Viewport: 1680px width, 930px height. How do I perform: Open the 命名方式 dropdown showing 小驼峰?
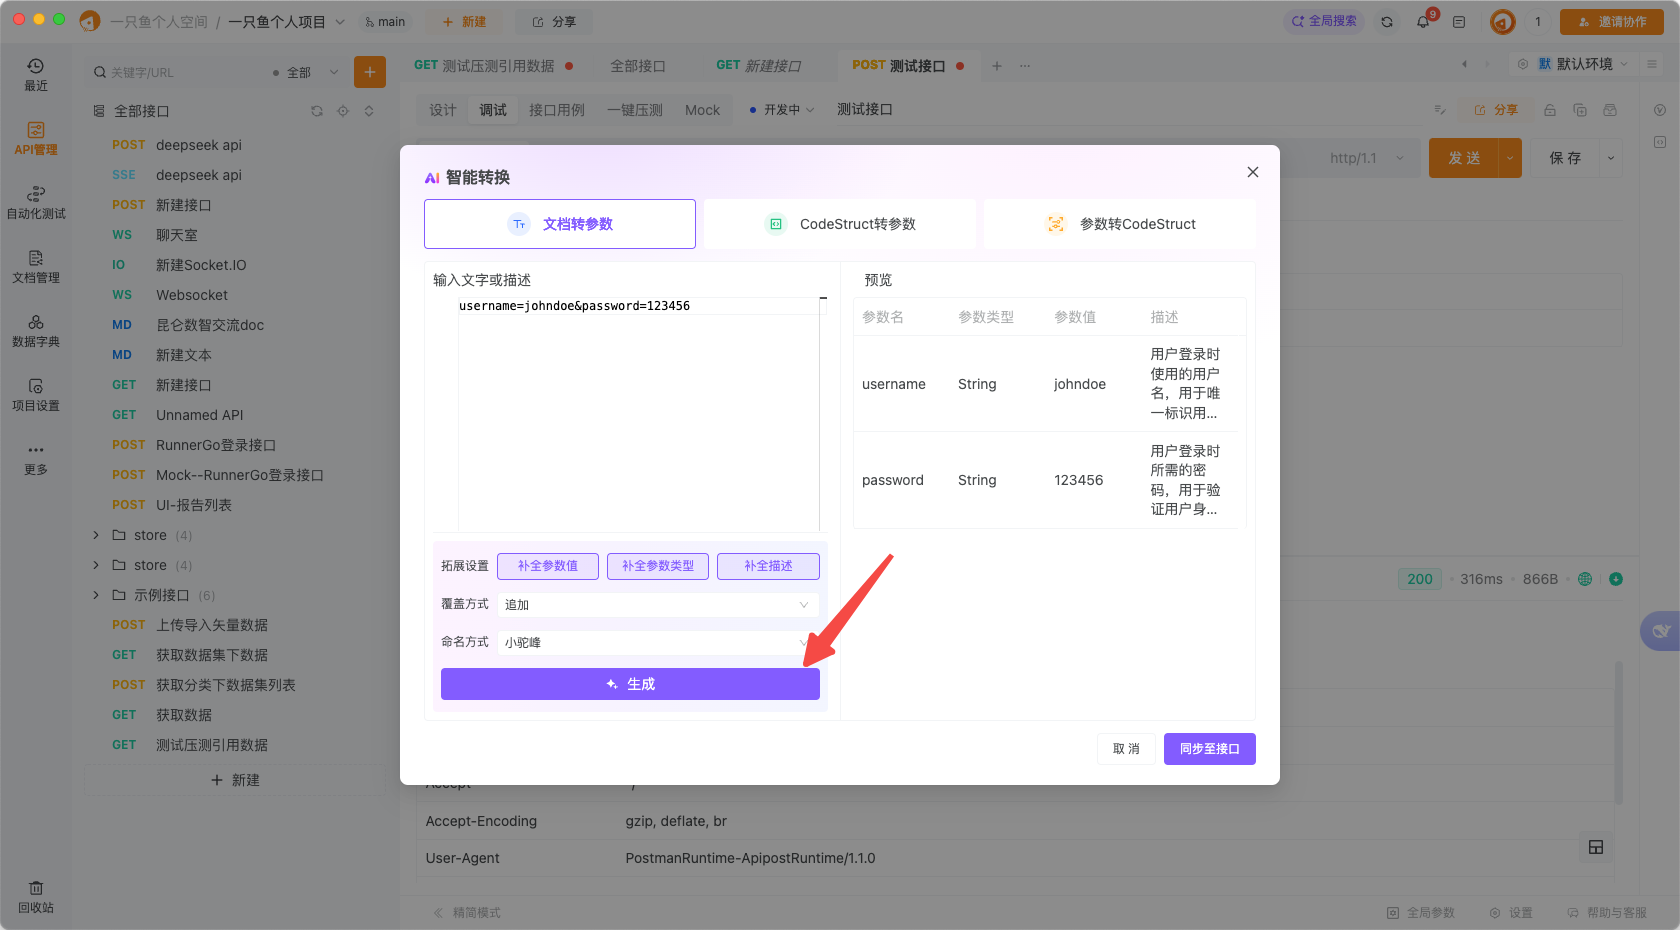[x=657, y=641]
